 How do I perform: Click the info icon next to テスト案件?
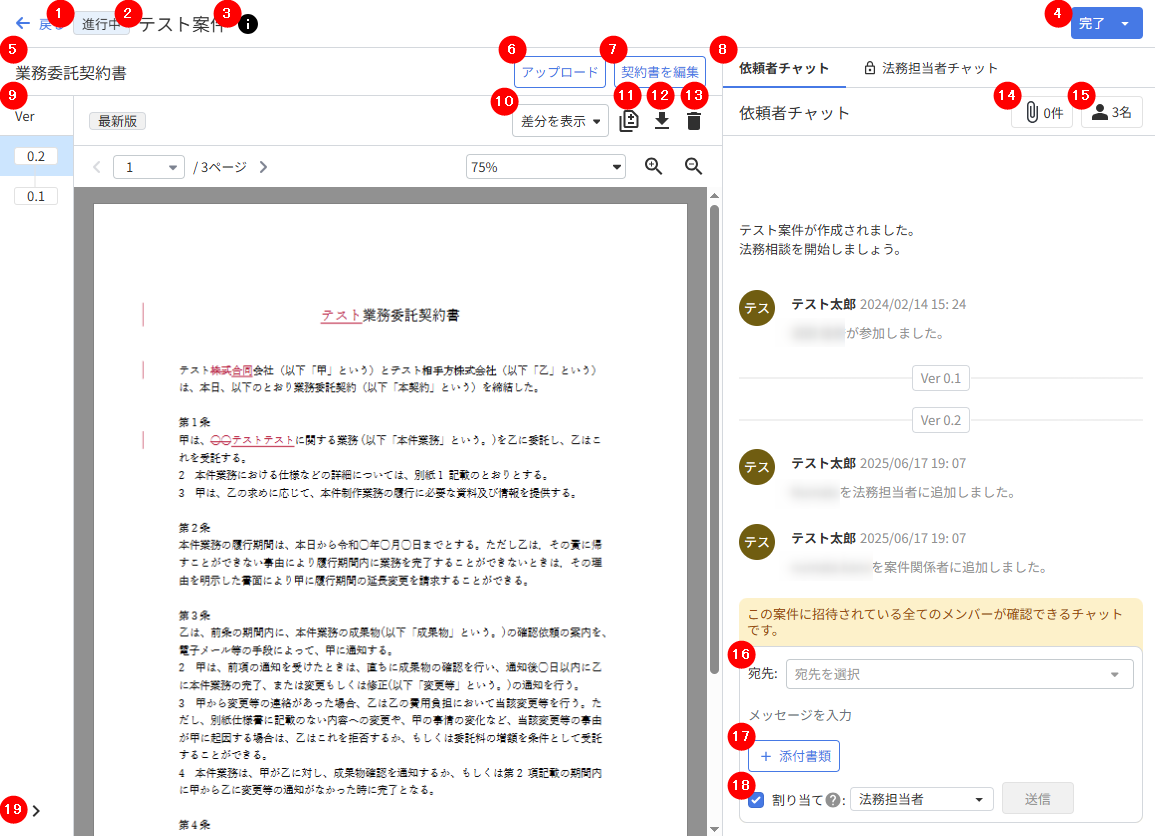point(248,24)
